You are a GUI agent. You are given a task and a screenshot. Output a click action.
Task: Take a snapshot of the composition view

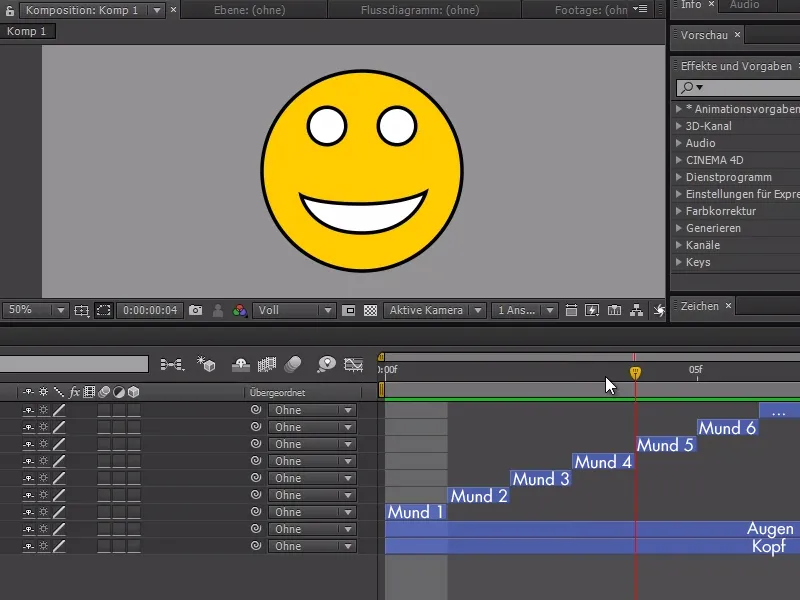(x=197, y=310)
